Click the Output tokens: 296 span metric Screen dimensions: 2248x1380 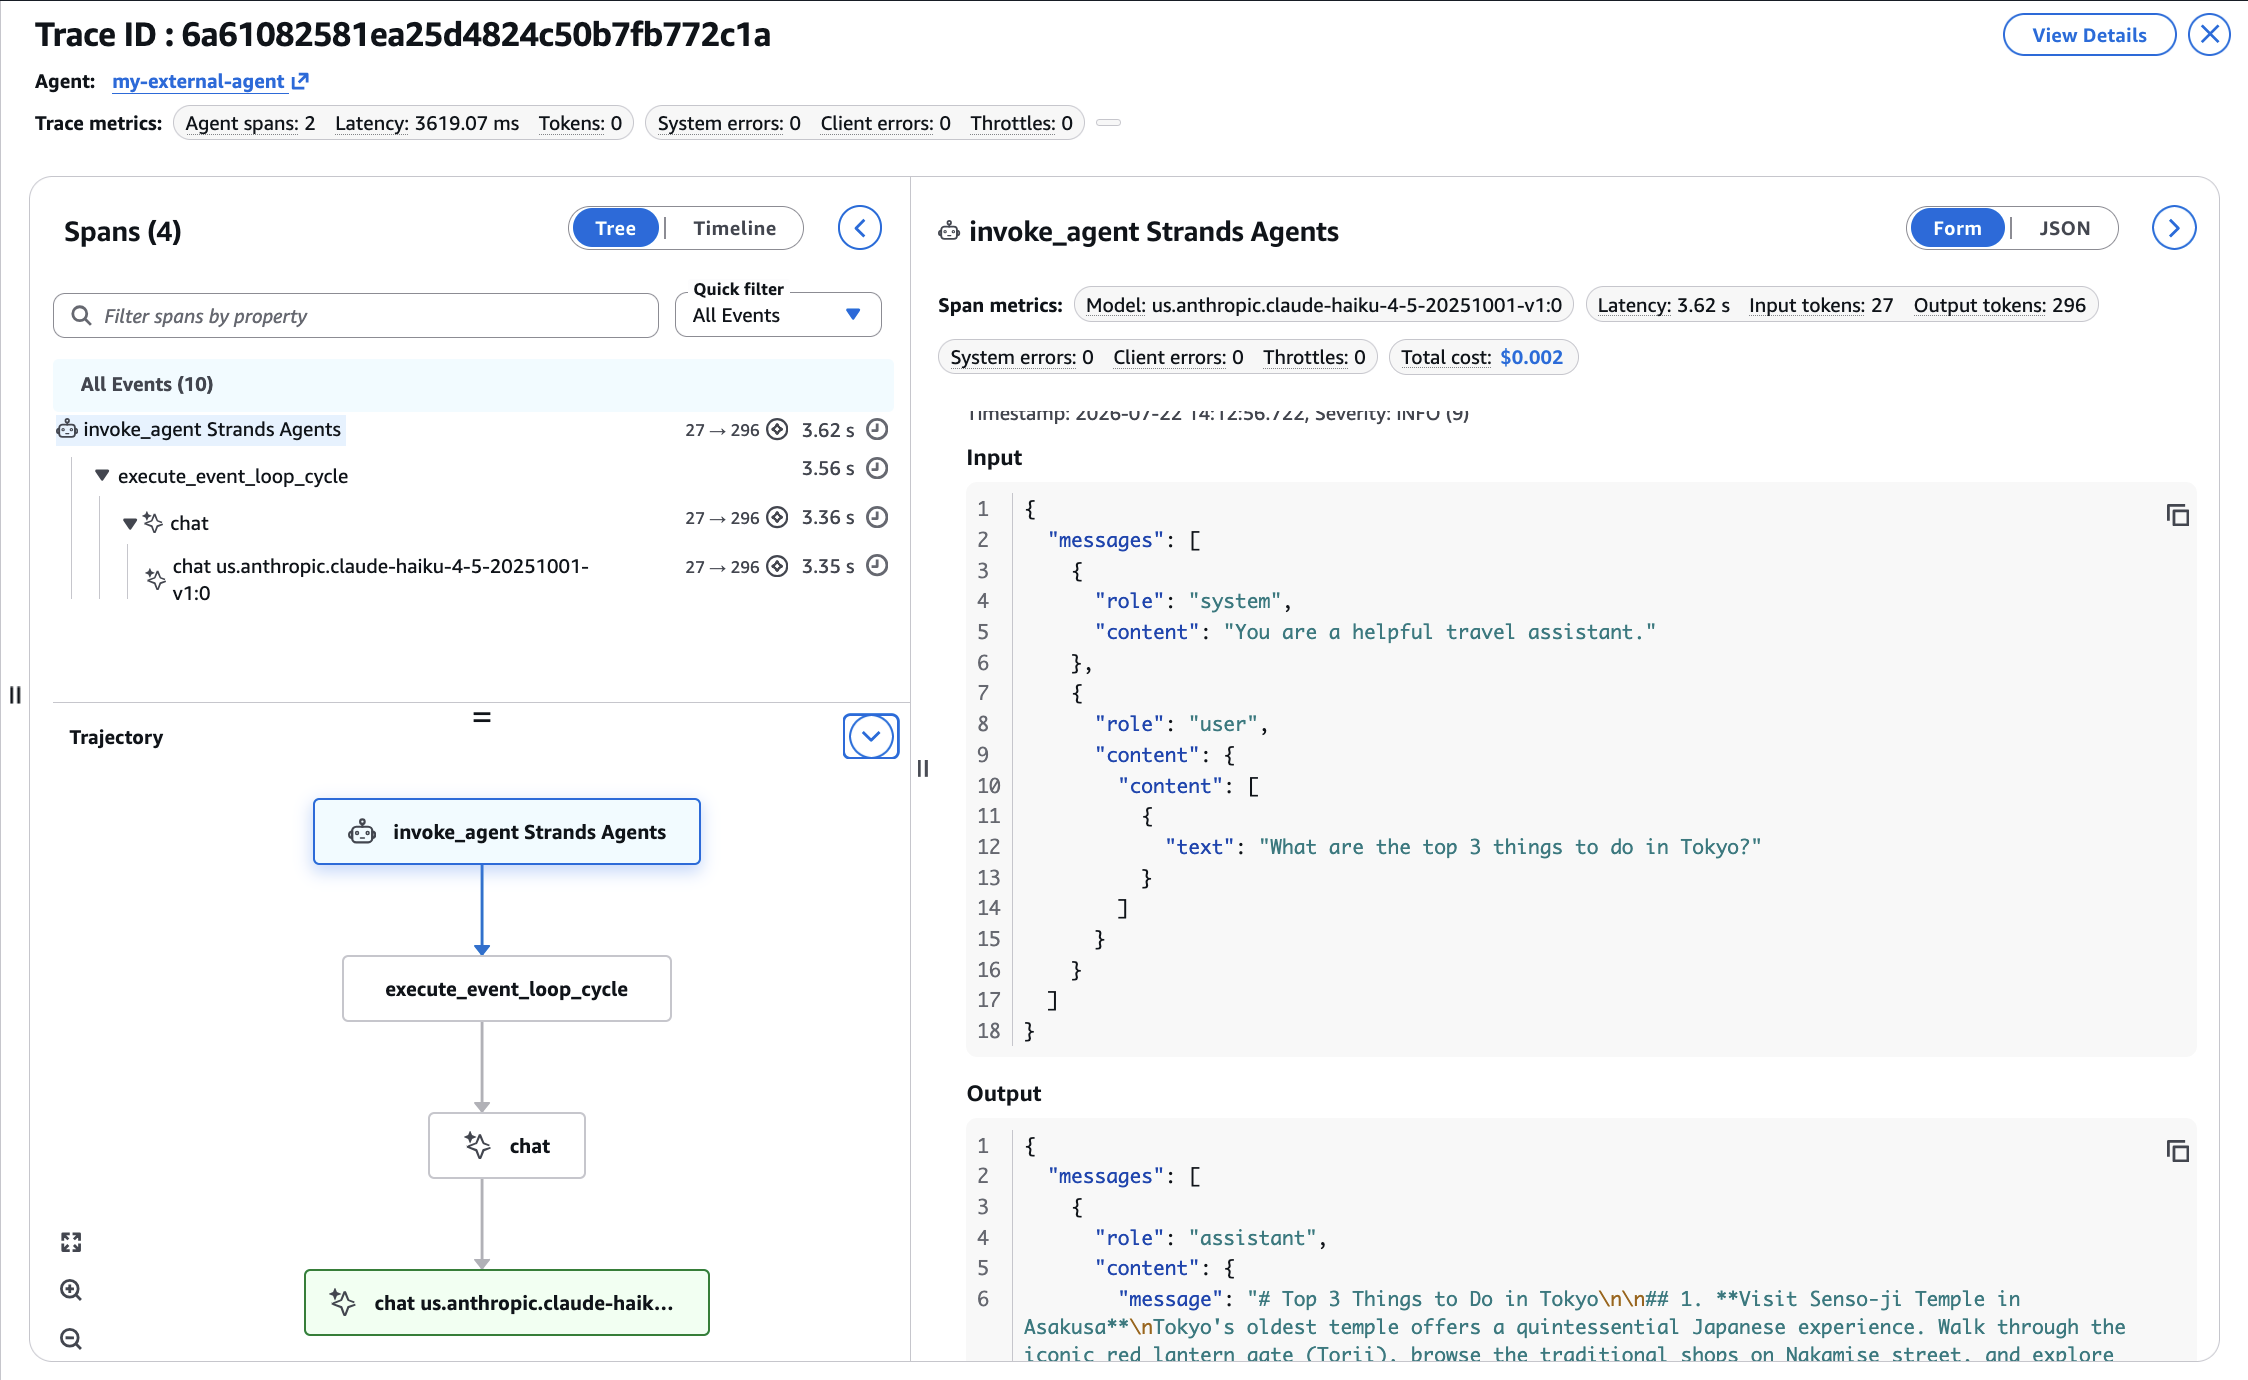coord(1999,305)
